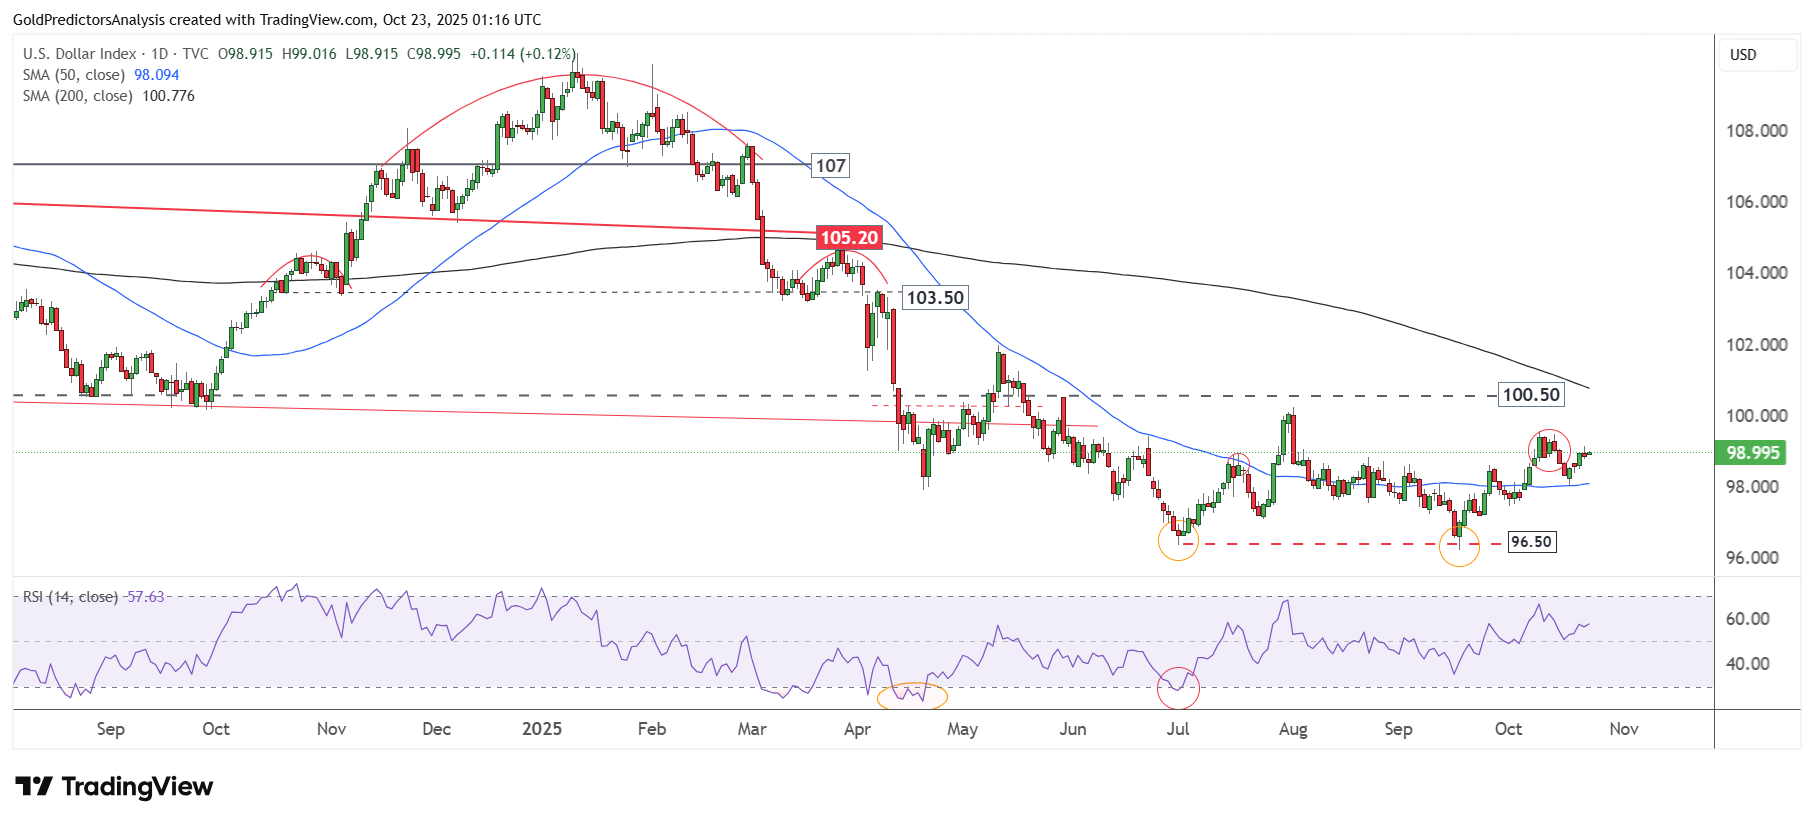Select the red circle around October high
Viewport: 1814px width, 824px height.
1549,449
